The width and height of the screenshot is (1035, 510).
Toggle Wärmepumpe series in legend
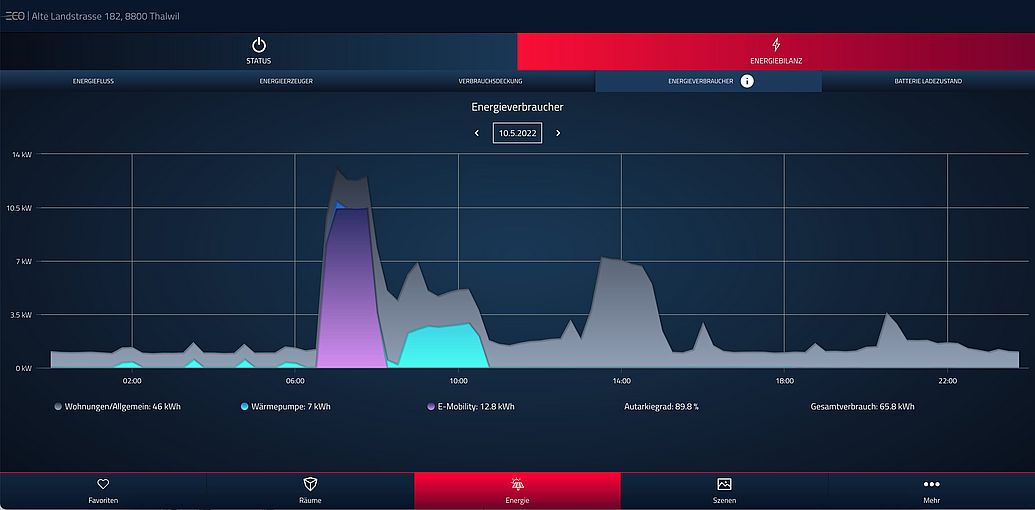[x=285, y=407]
